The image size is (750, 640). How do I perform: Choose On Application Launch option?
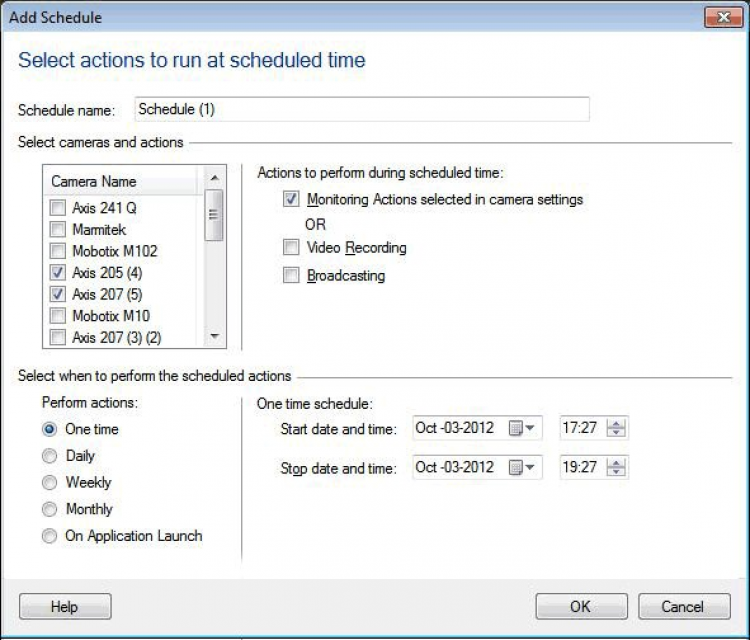pyautogui.click(x=50, y=537)
